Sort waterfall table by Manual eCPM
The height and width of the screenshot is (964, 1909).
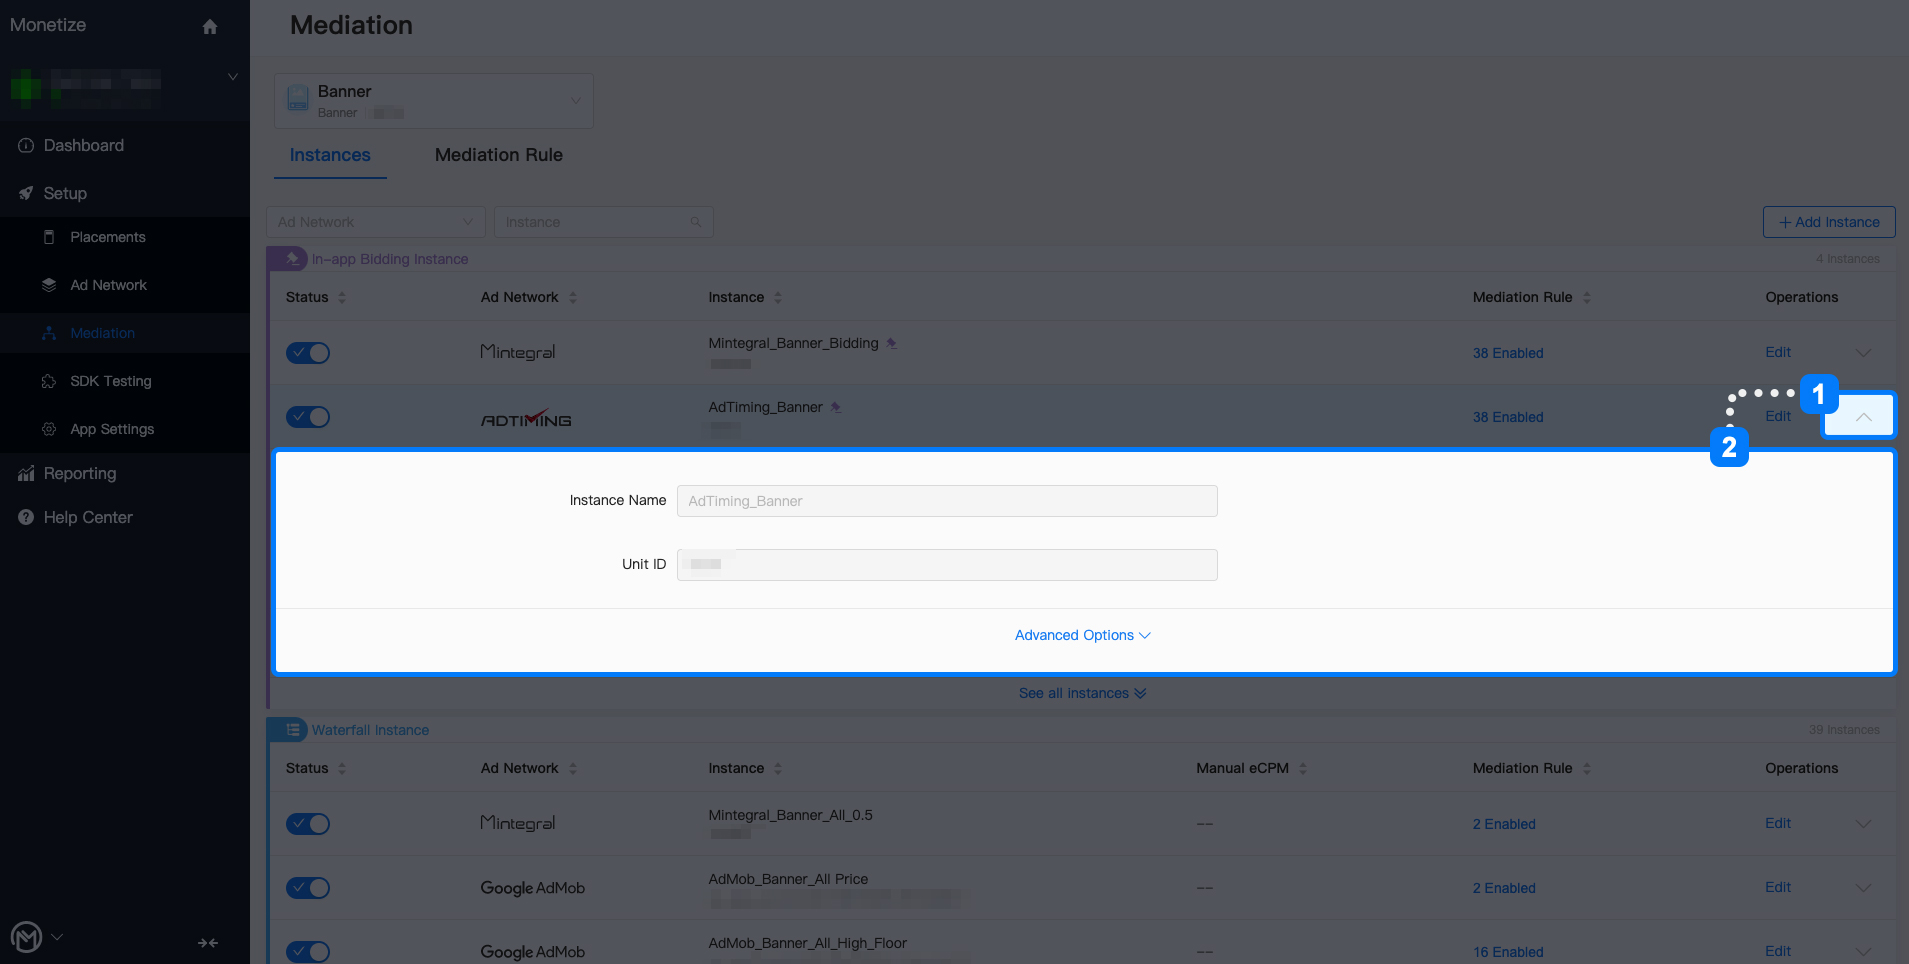point(1303,768)
